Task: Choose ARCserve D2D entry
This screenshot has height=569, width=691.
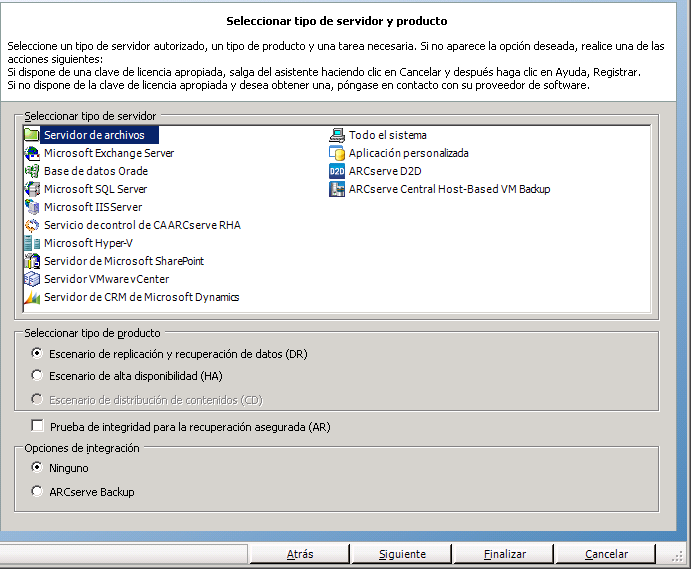Action: point(385,171)
